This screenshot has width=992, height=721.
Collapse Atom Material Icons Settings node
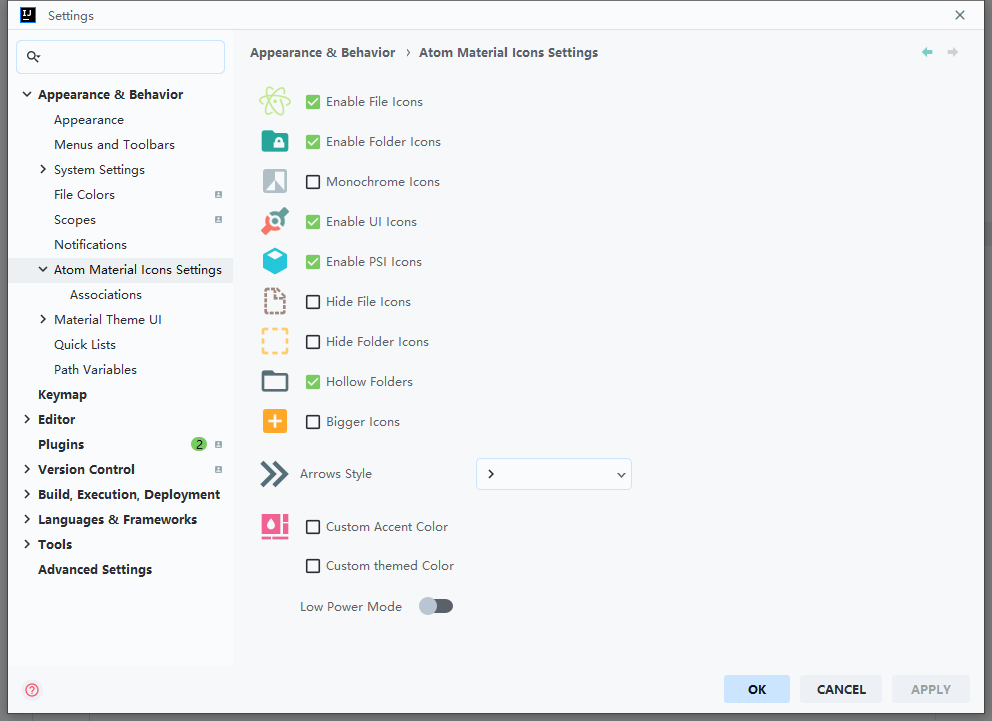point(42,269)
